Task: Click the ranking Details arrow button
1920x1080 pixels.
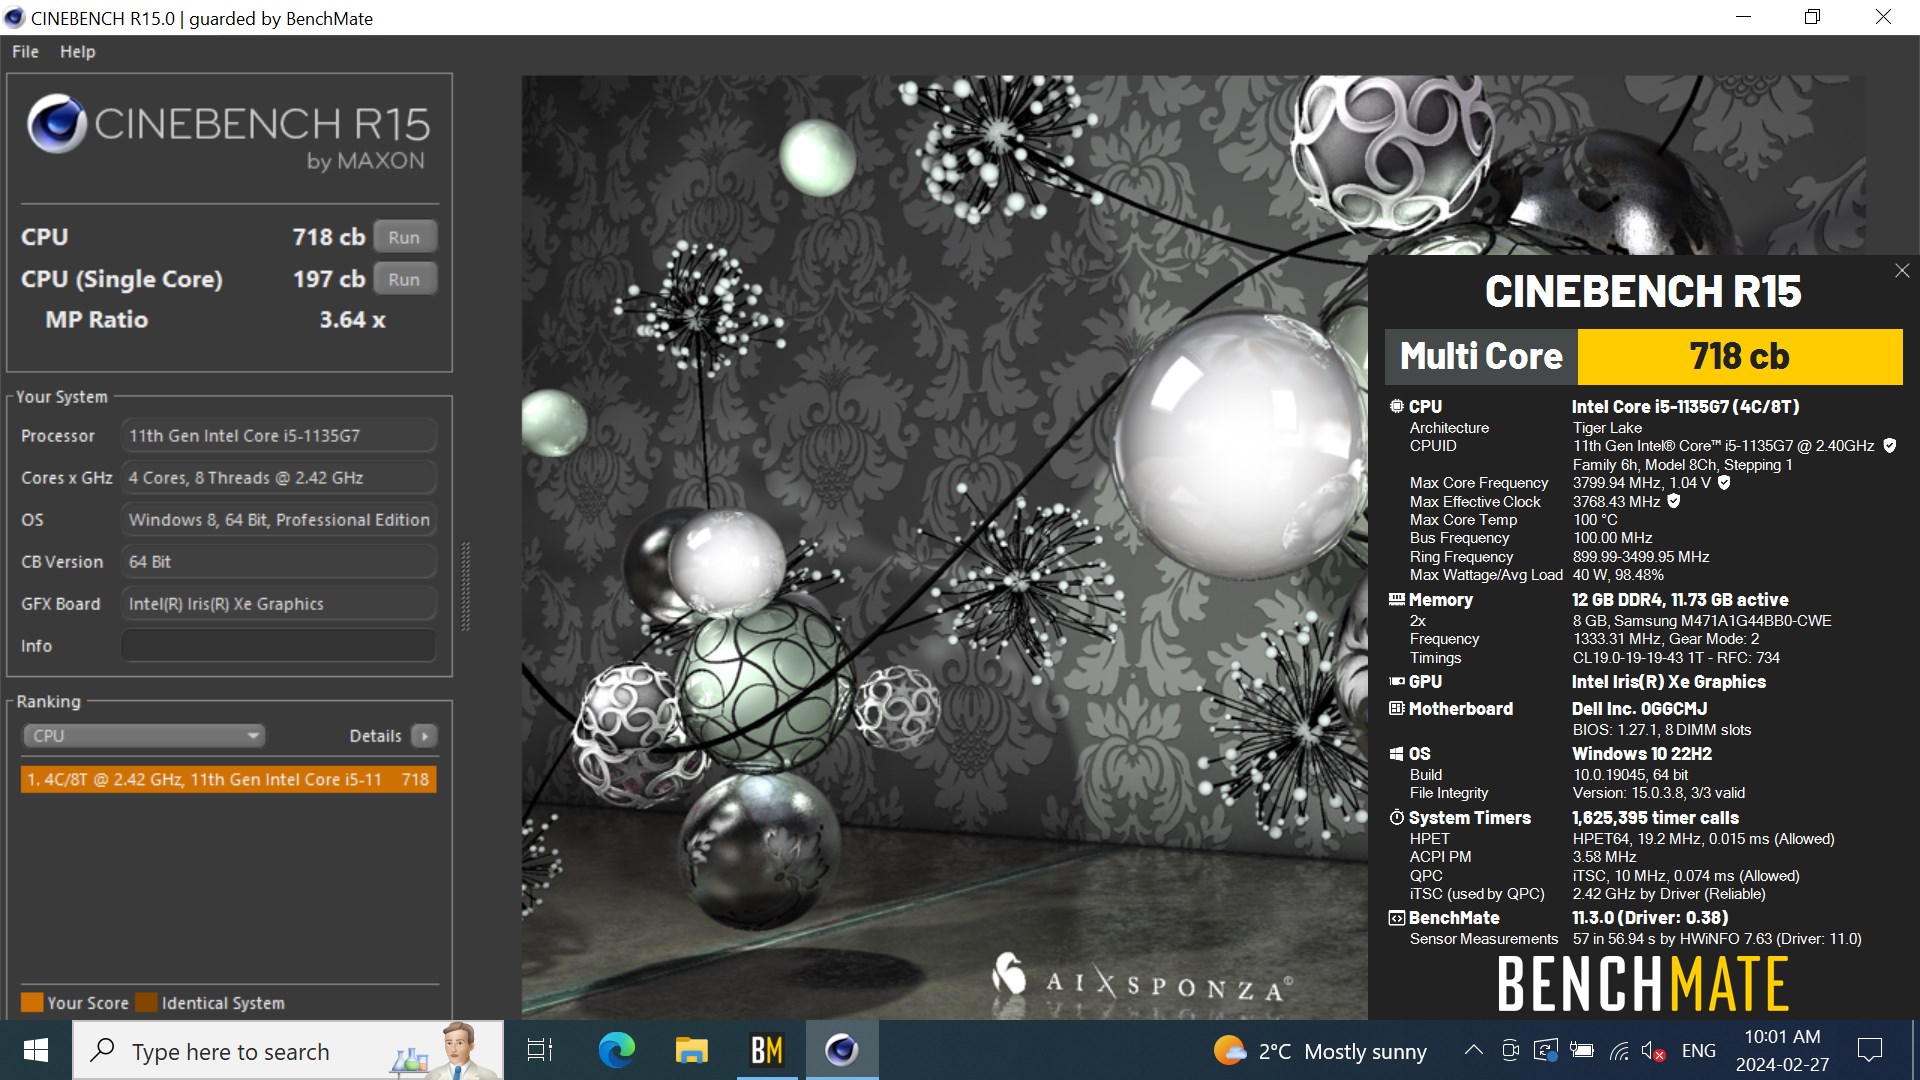Action: point(424,736)
